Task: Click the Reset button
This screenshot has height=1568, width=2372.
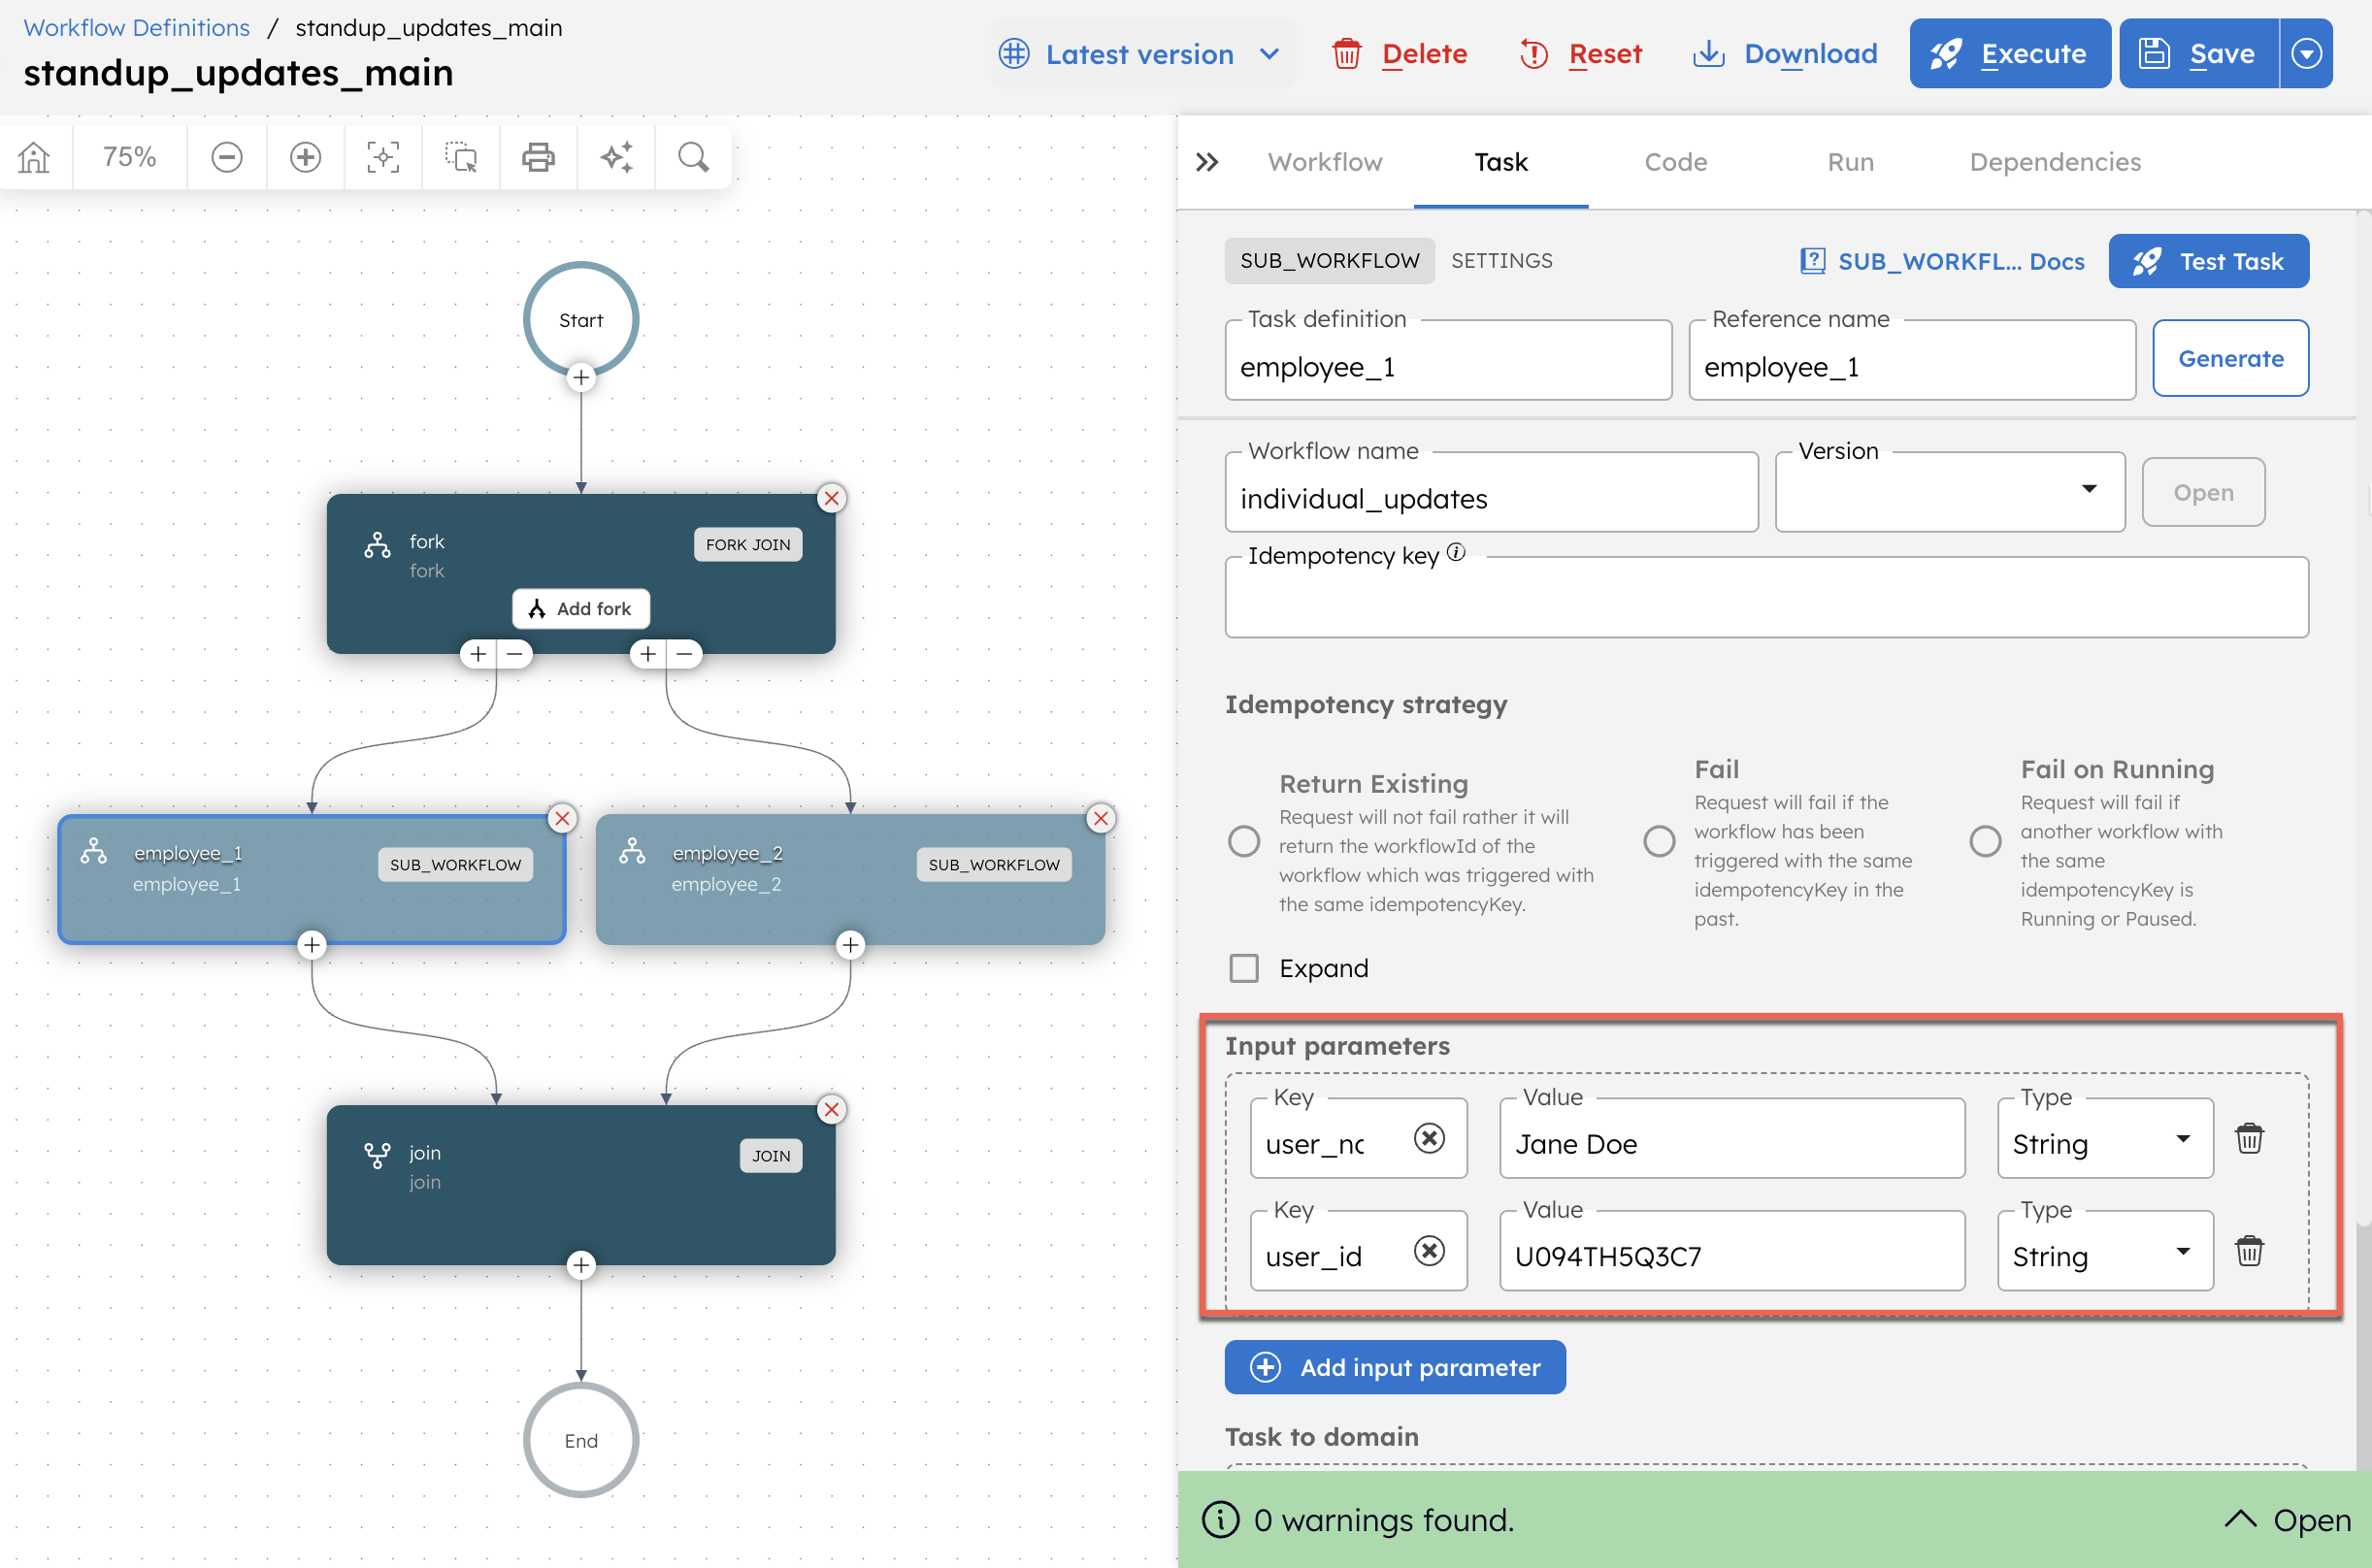Action: 1580,54
